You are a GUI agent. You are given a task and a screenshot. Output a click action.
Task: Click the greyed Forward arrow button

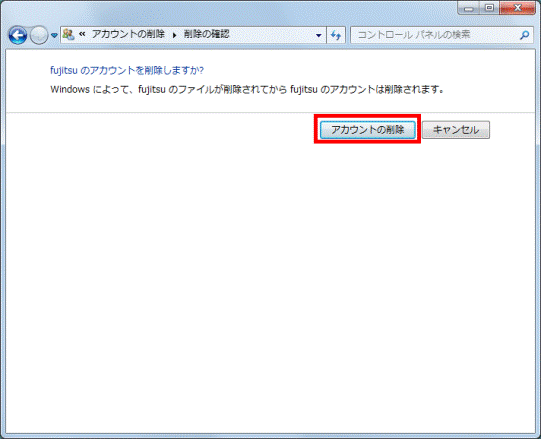click(39, 35)
